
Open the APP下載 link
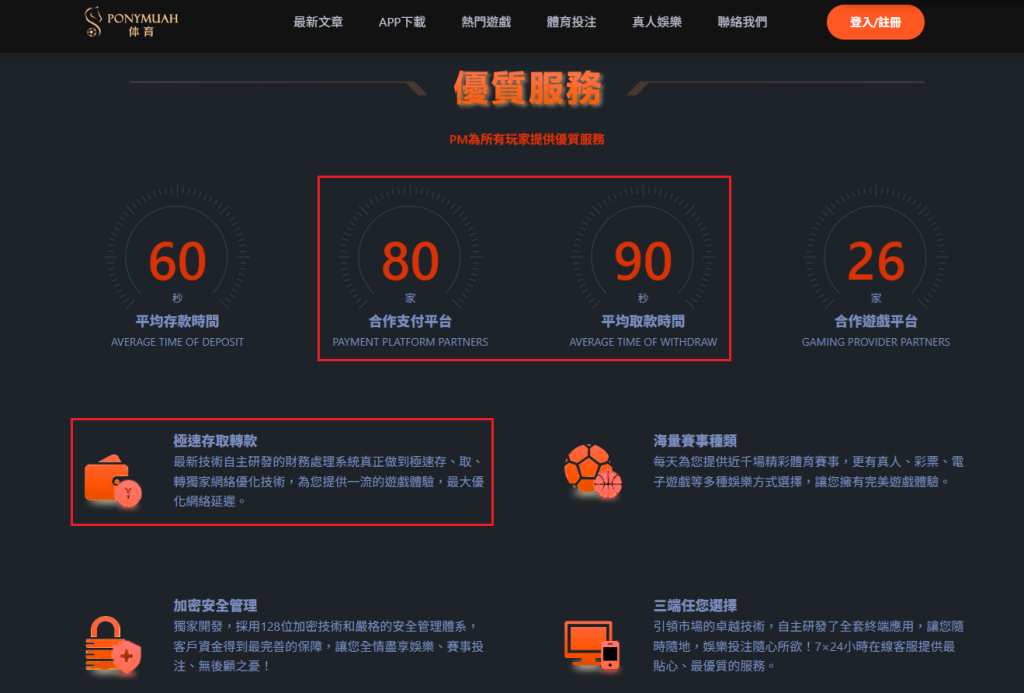(402, 22)
